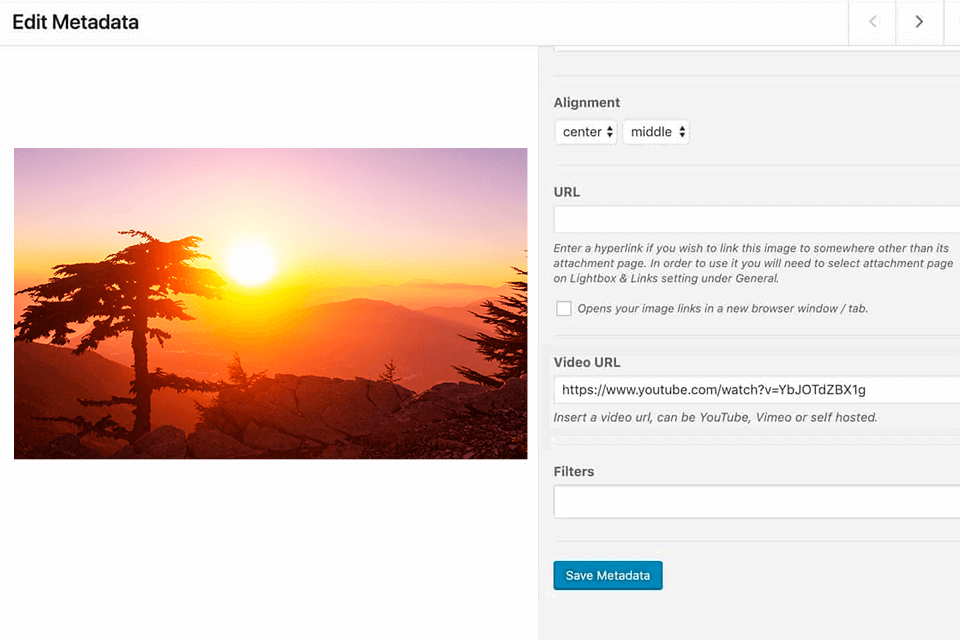The width and height of the screenshot is (960, 640).
Task: Click the 'Insert a video url' hint text
Action: (715, 417)
